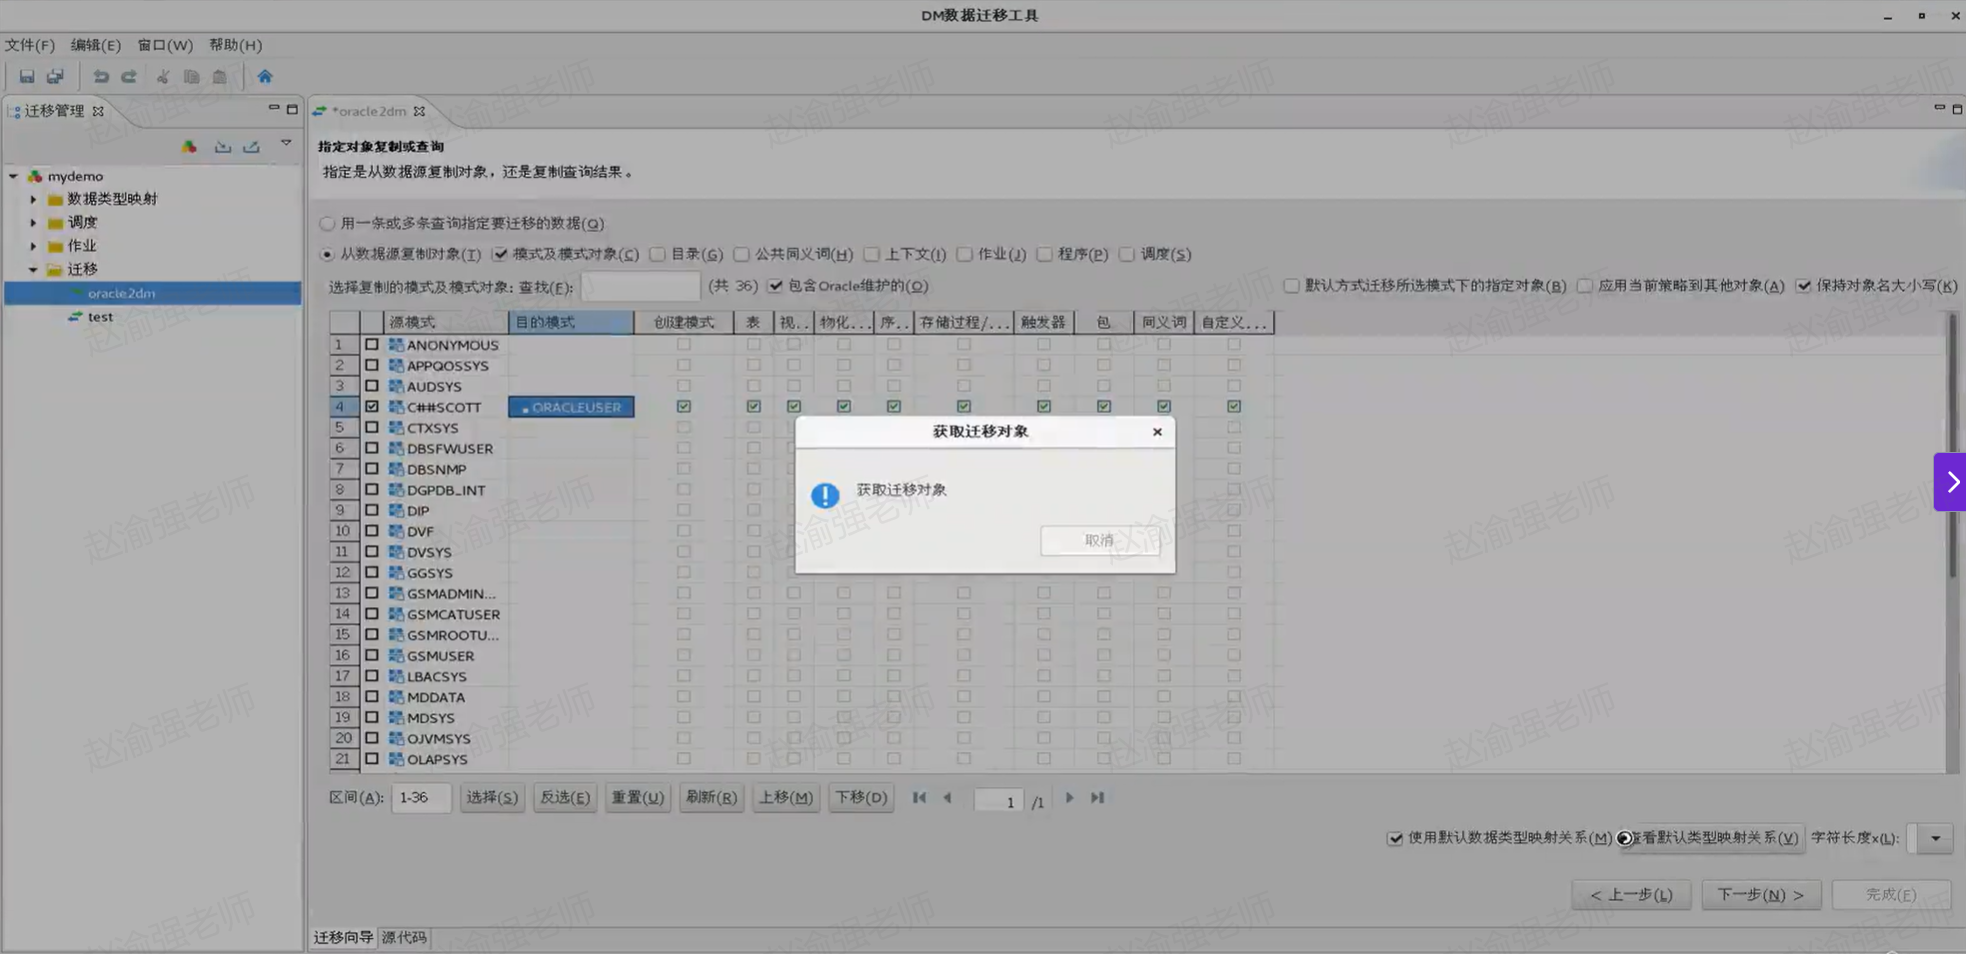Image resolution: width=1966 pixels, height=954 pixels.
Task: Click the home icon in toolbar
Action: [265, 76]
